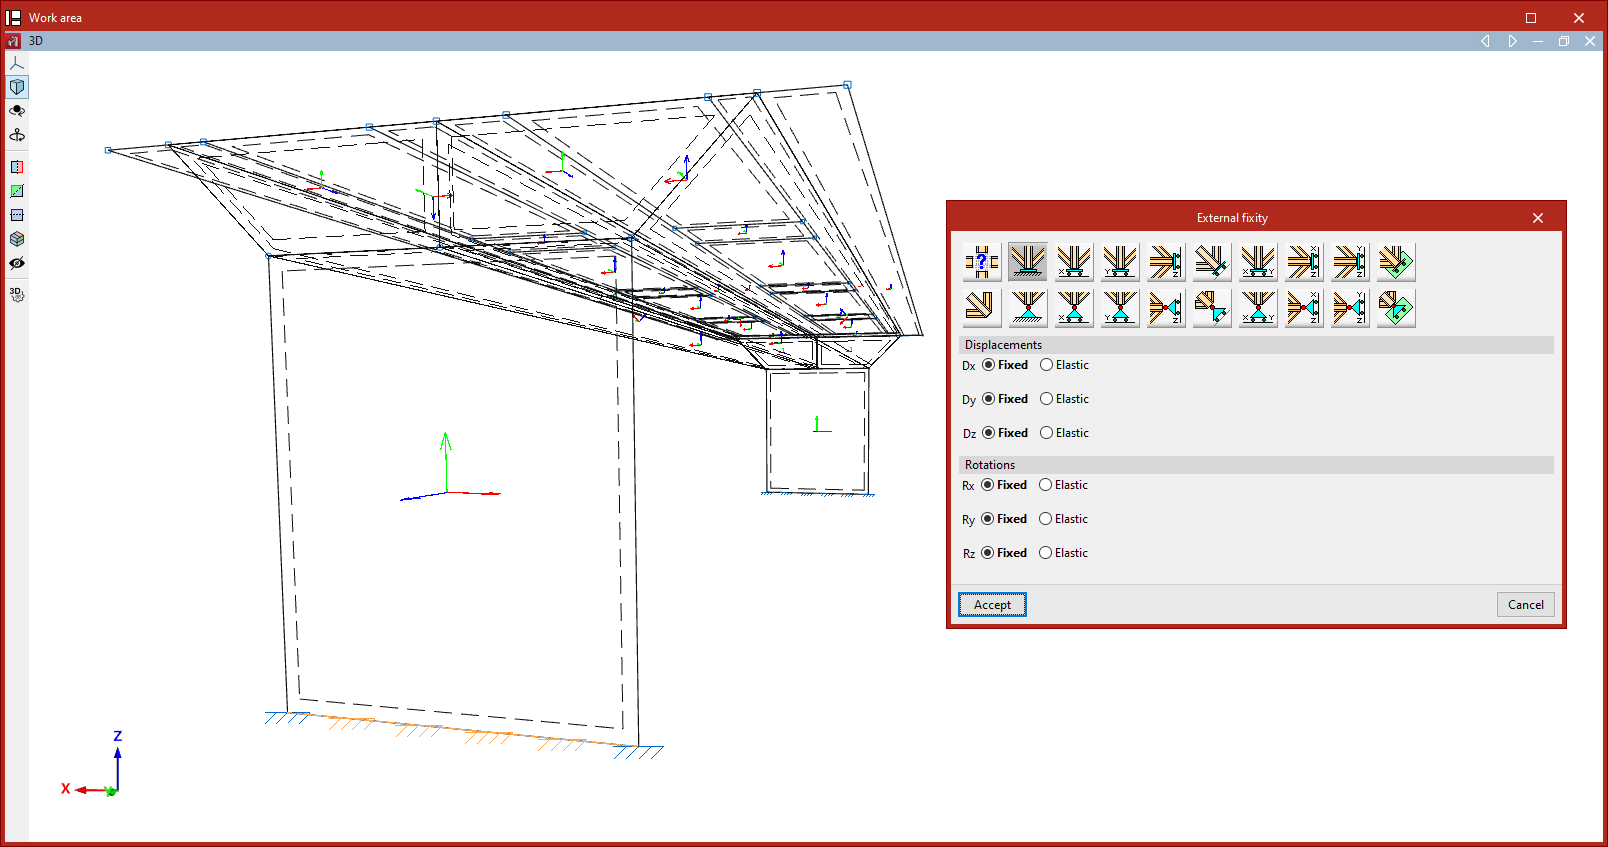
Task: Click the 3D view title label
Action: [x=36, y=41]
